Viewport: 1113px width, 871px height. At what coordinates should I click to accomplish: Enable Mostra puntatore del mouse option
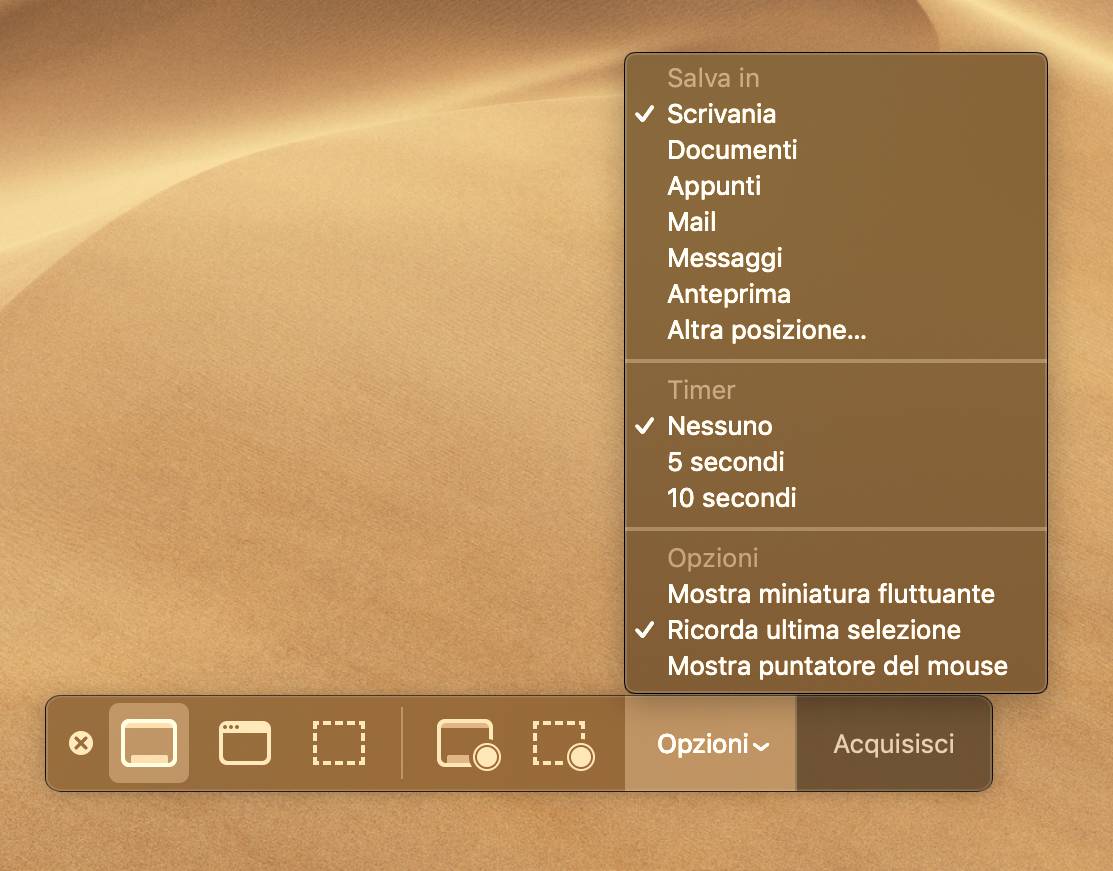tap(835, 667)
